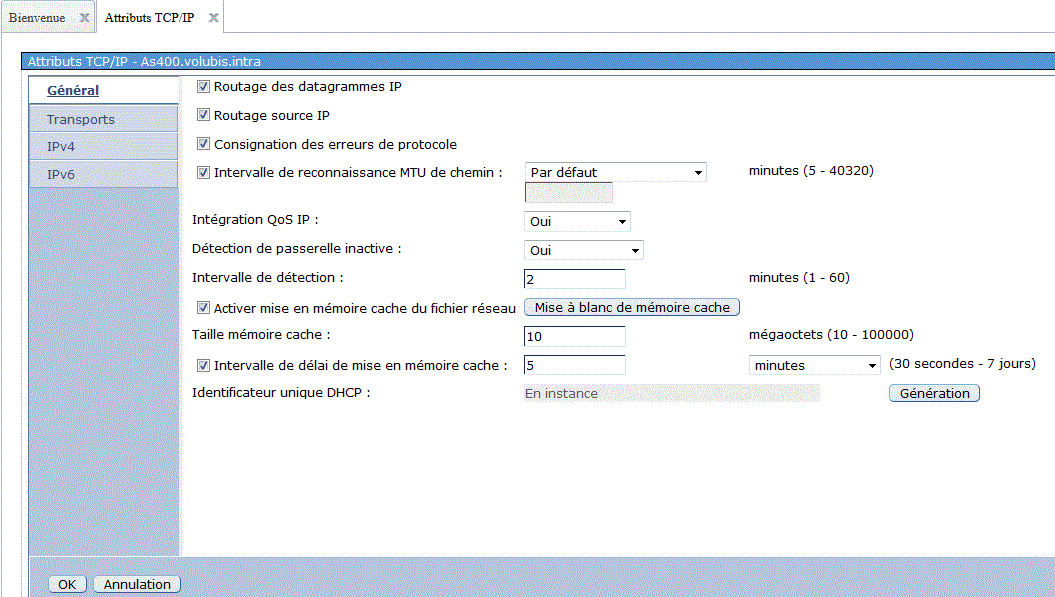Click disabled MTU minutes field below Par défaut

[569, 192]
